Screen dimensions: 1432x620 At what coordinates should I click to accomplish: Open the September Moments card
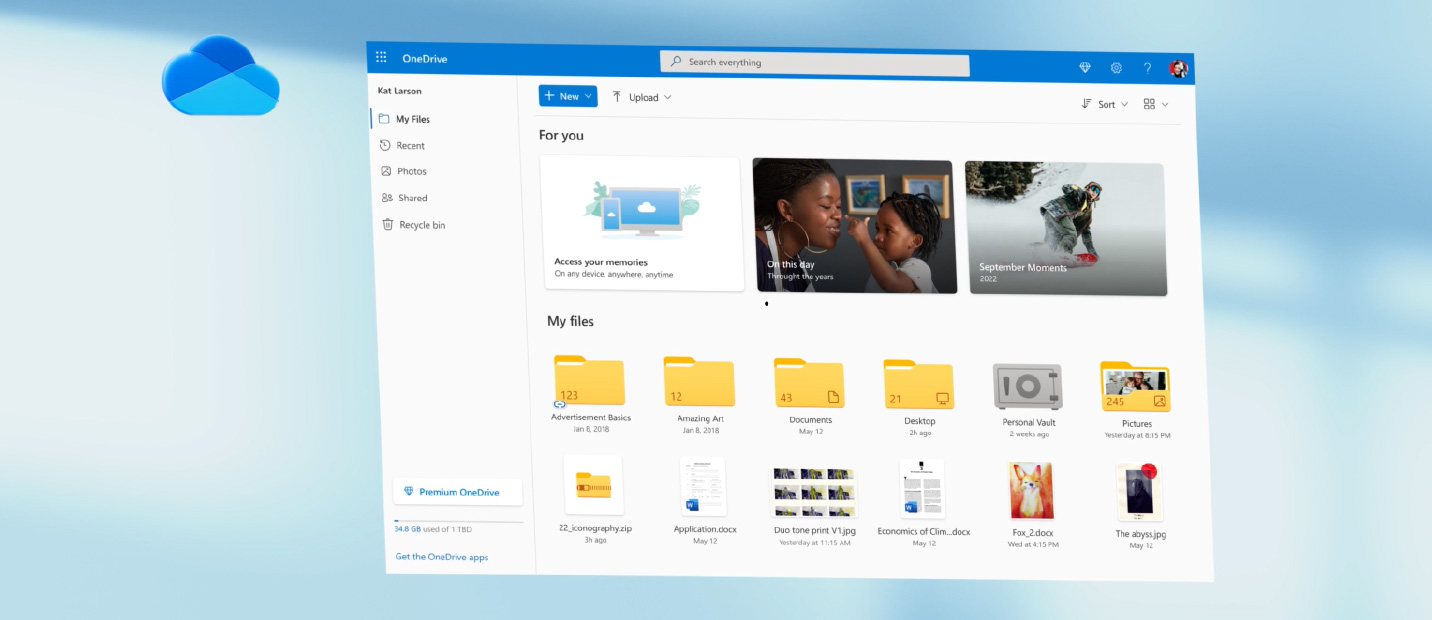tap(1065, 229)
